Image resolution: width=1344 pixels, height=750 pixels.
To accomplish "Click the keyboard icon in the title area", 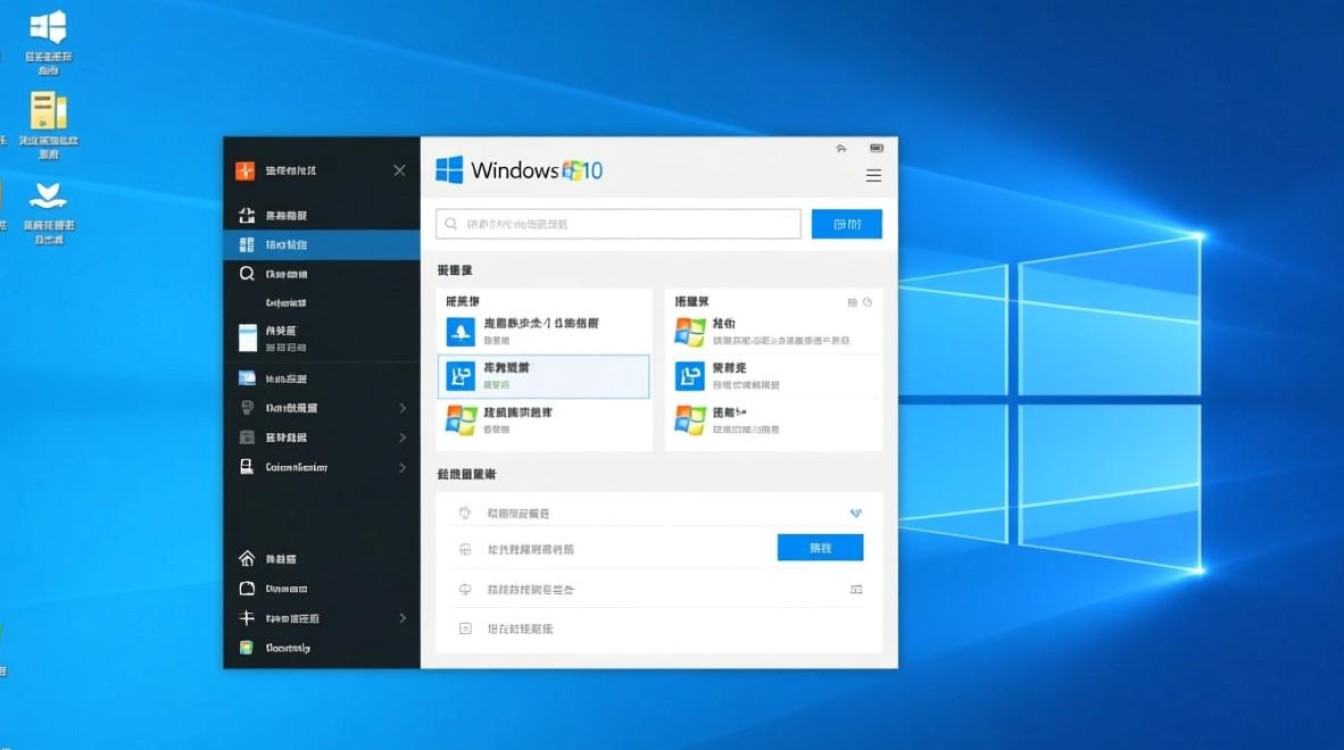I will click(x=877, y=147).
